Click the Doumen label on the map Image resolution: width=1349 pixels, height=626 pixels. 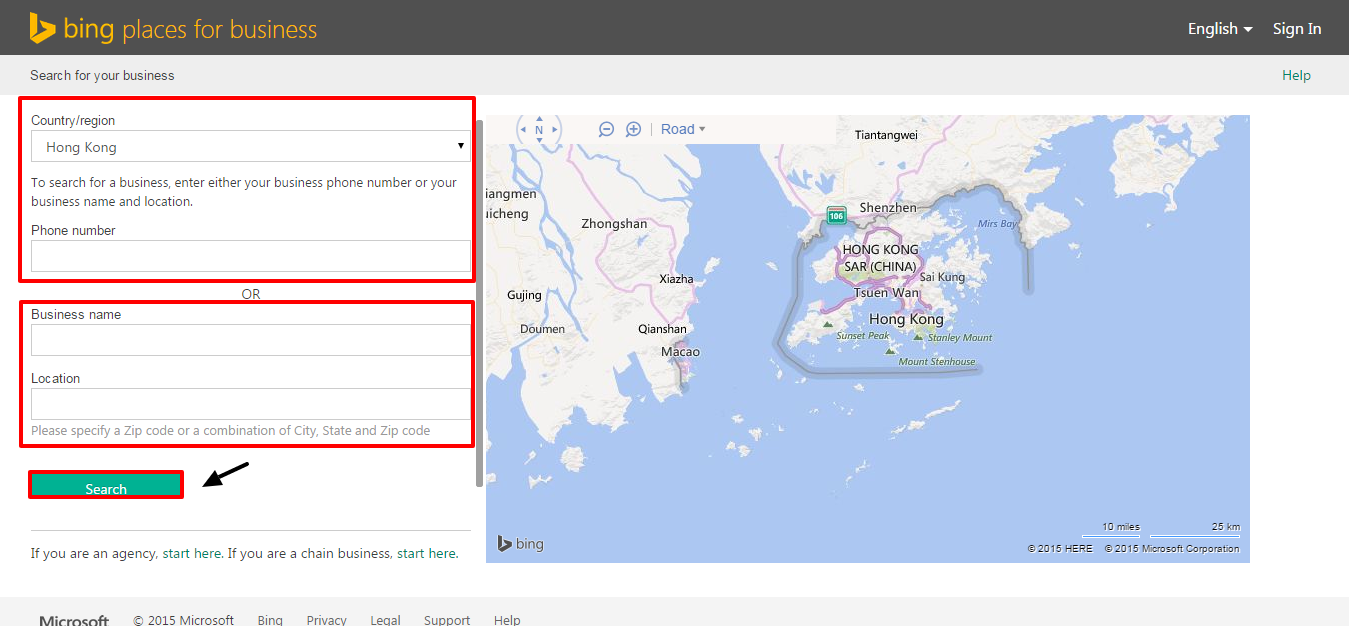click(543, 329)
